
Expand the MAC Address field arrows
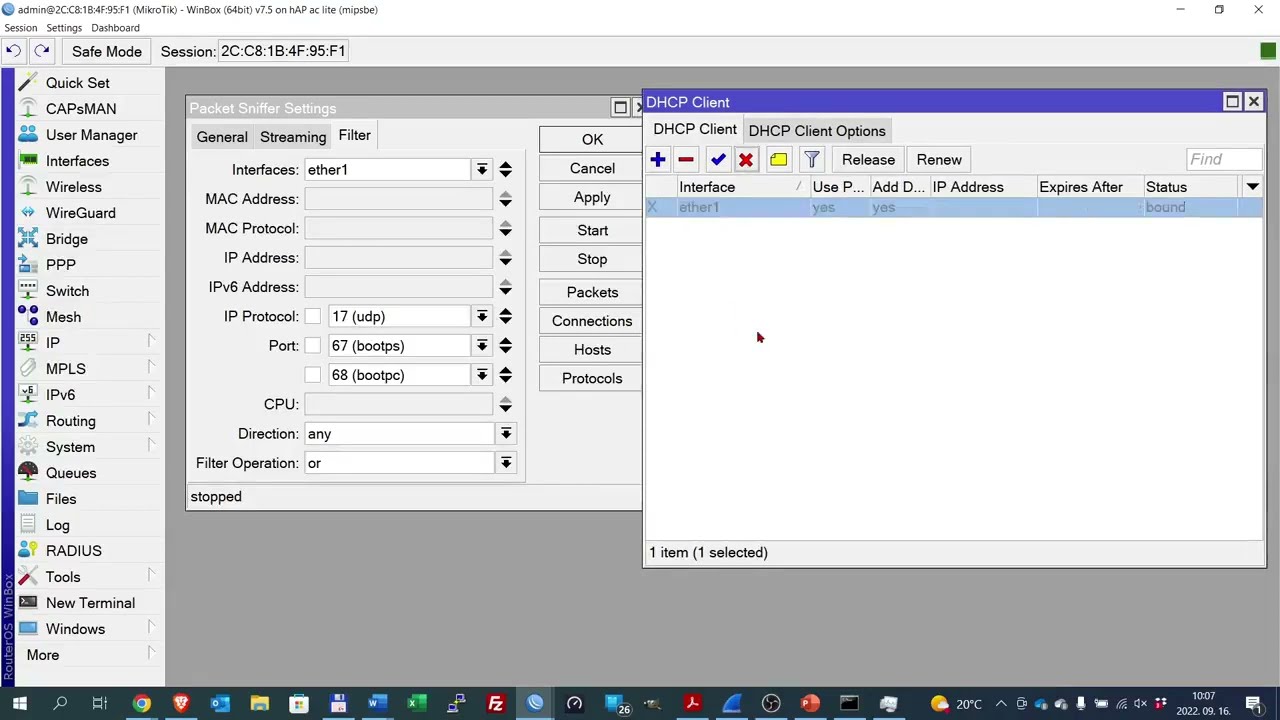(505, 199)
